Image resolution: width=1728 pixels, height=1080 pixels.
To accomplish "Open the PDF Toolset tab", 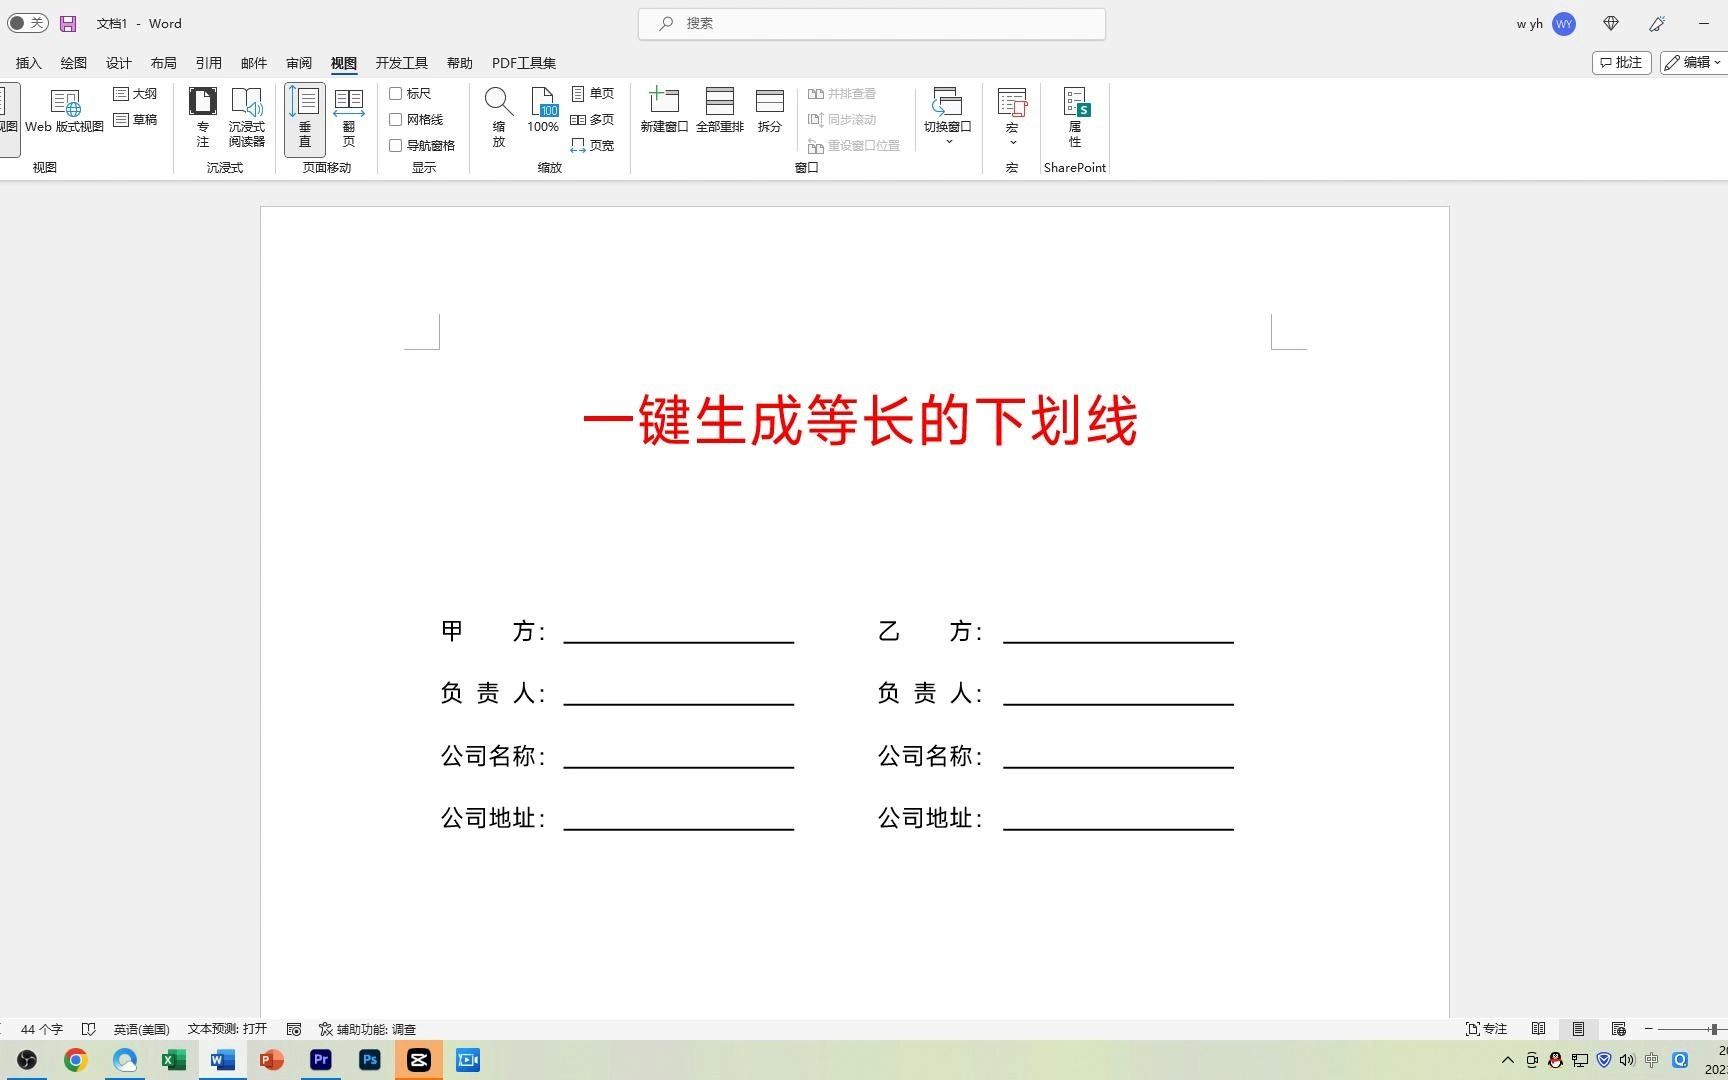I will click(x=524, y=63).
